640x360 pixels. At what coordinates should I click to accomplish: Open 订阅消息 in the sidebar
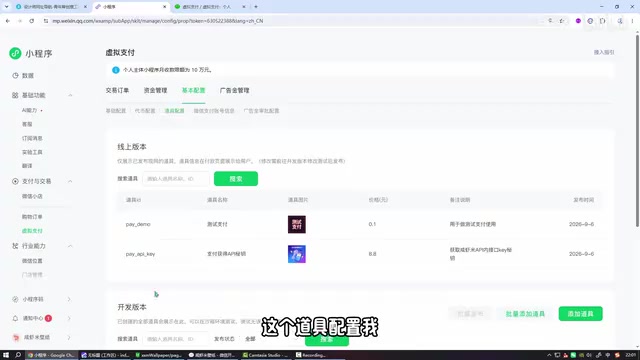32,138
